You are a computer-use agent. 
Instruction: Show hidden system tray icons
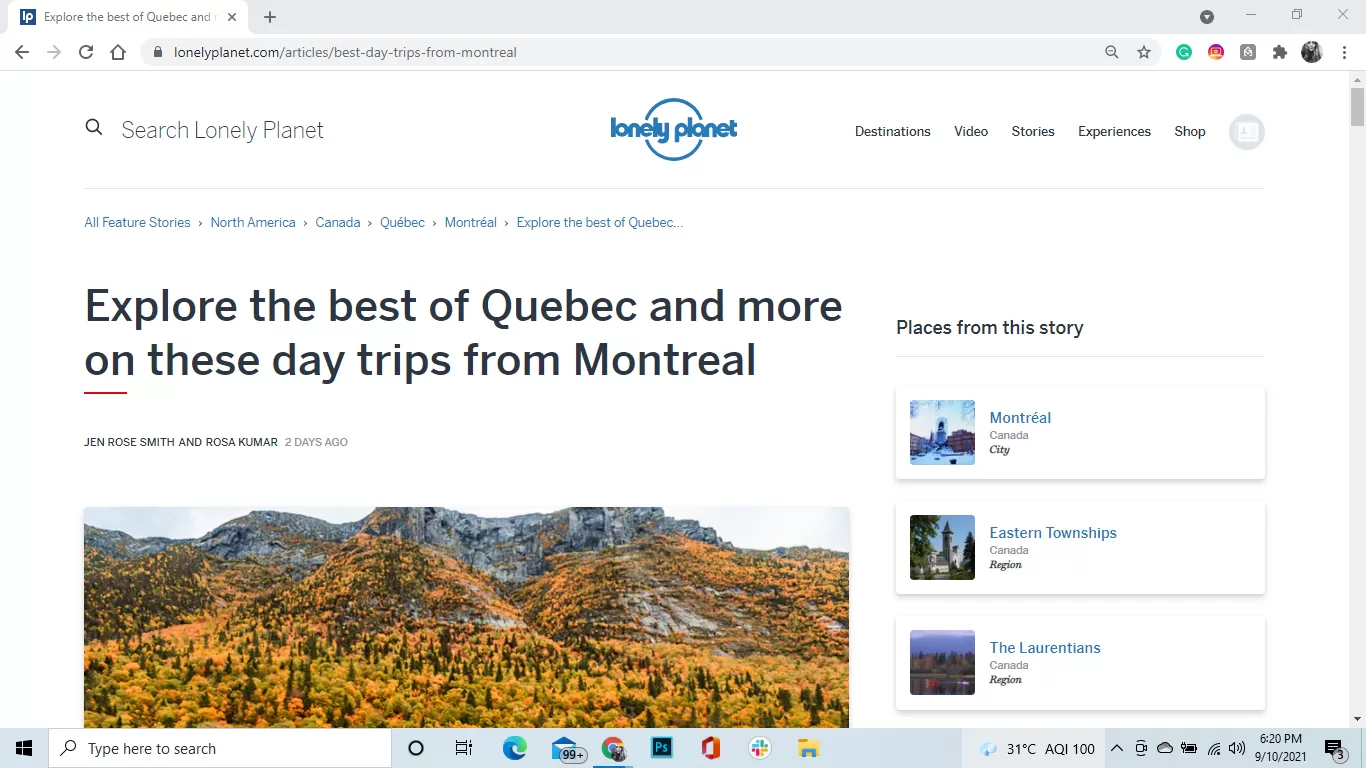coord(1117,748)
